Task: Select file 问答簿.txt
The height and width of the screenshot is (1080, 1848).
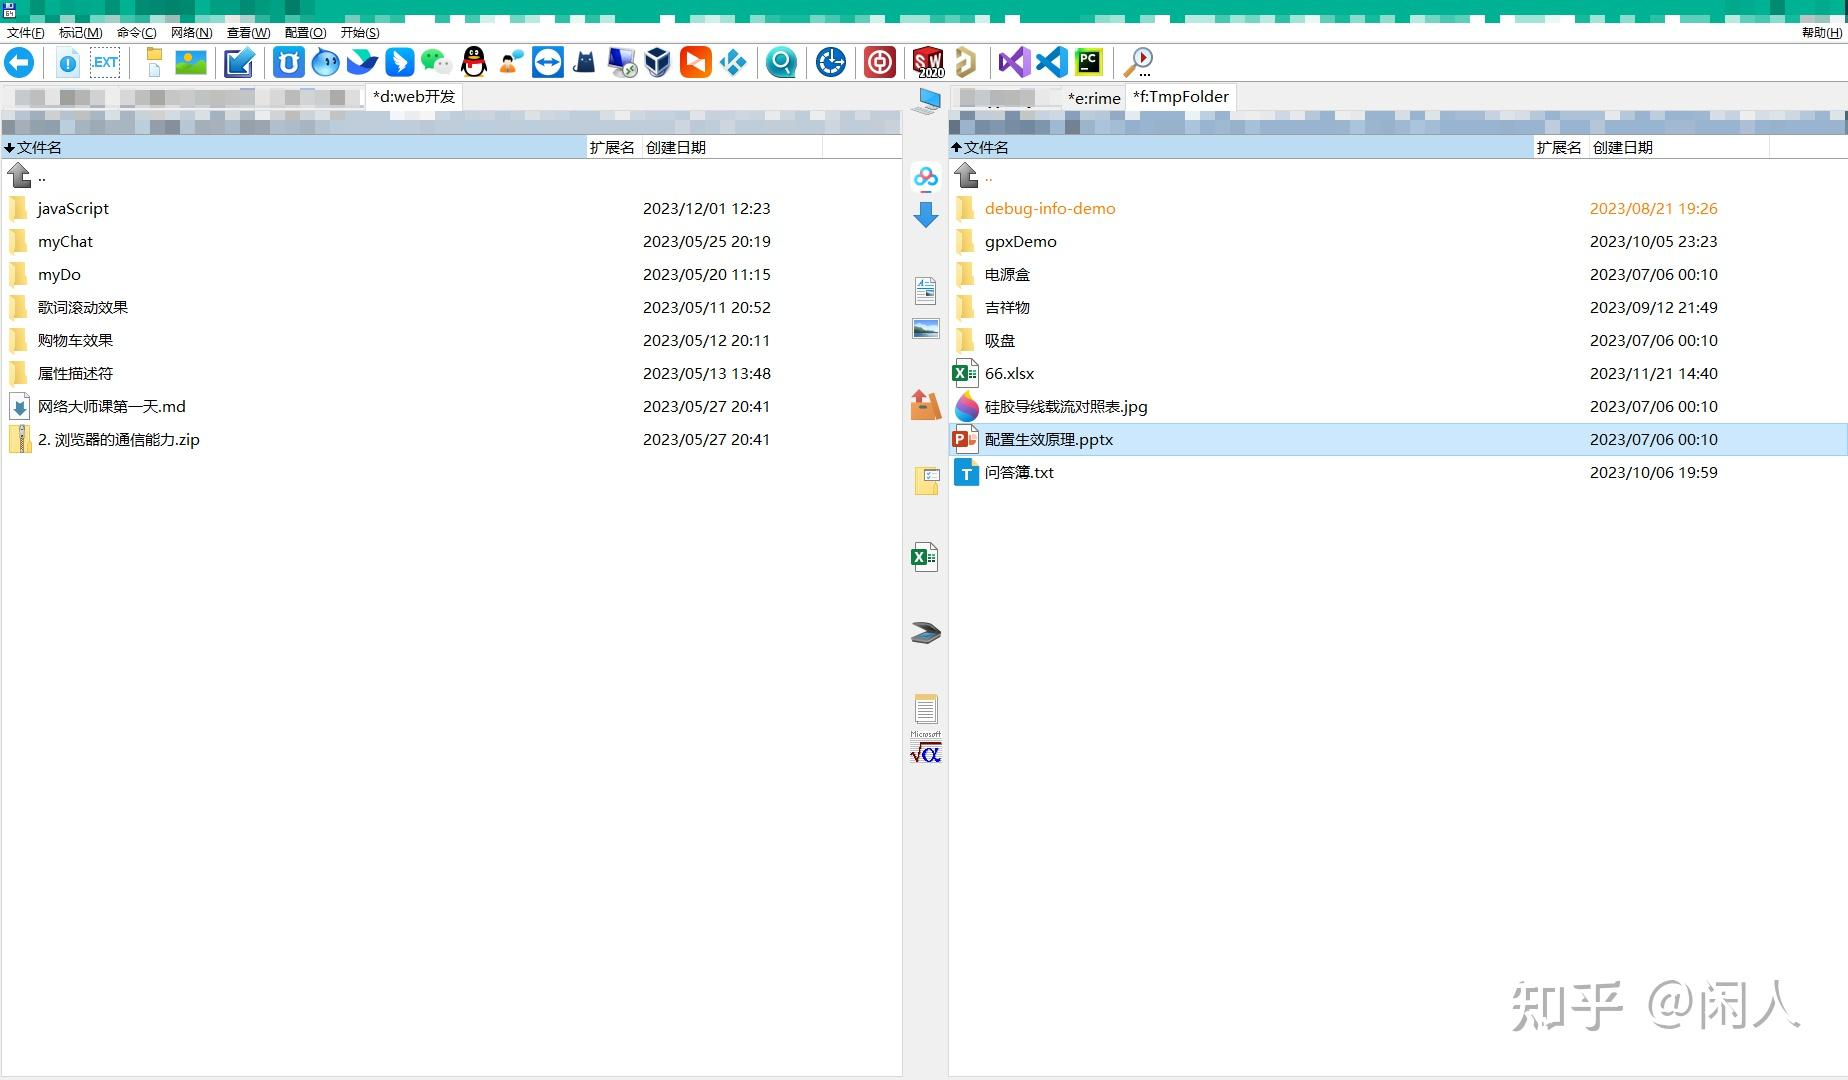Action: pyautogui.click(x=1398, y=472)
